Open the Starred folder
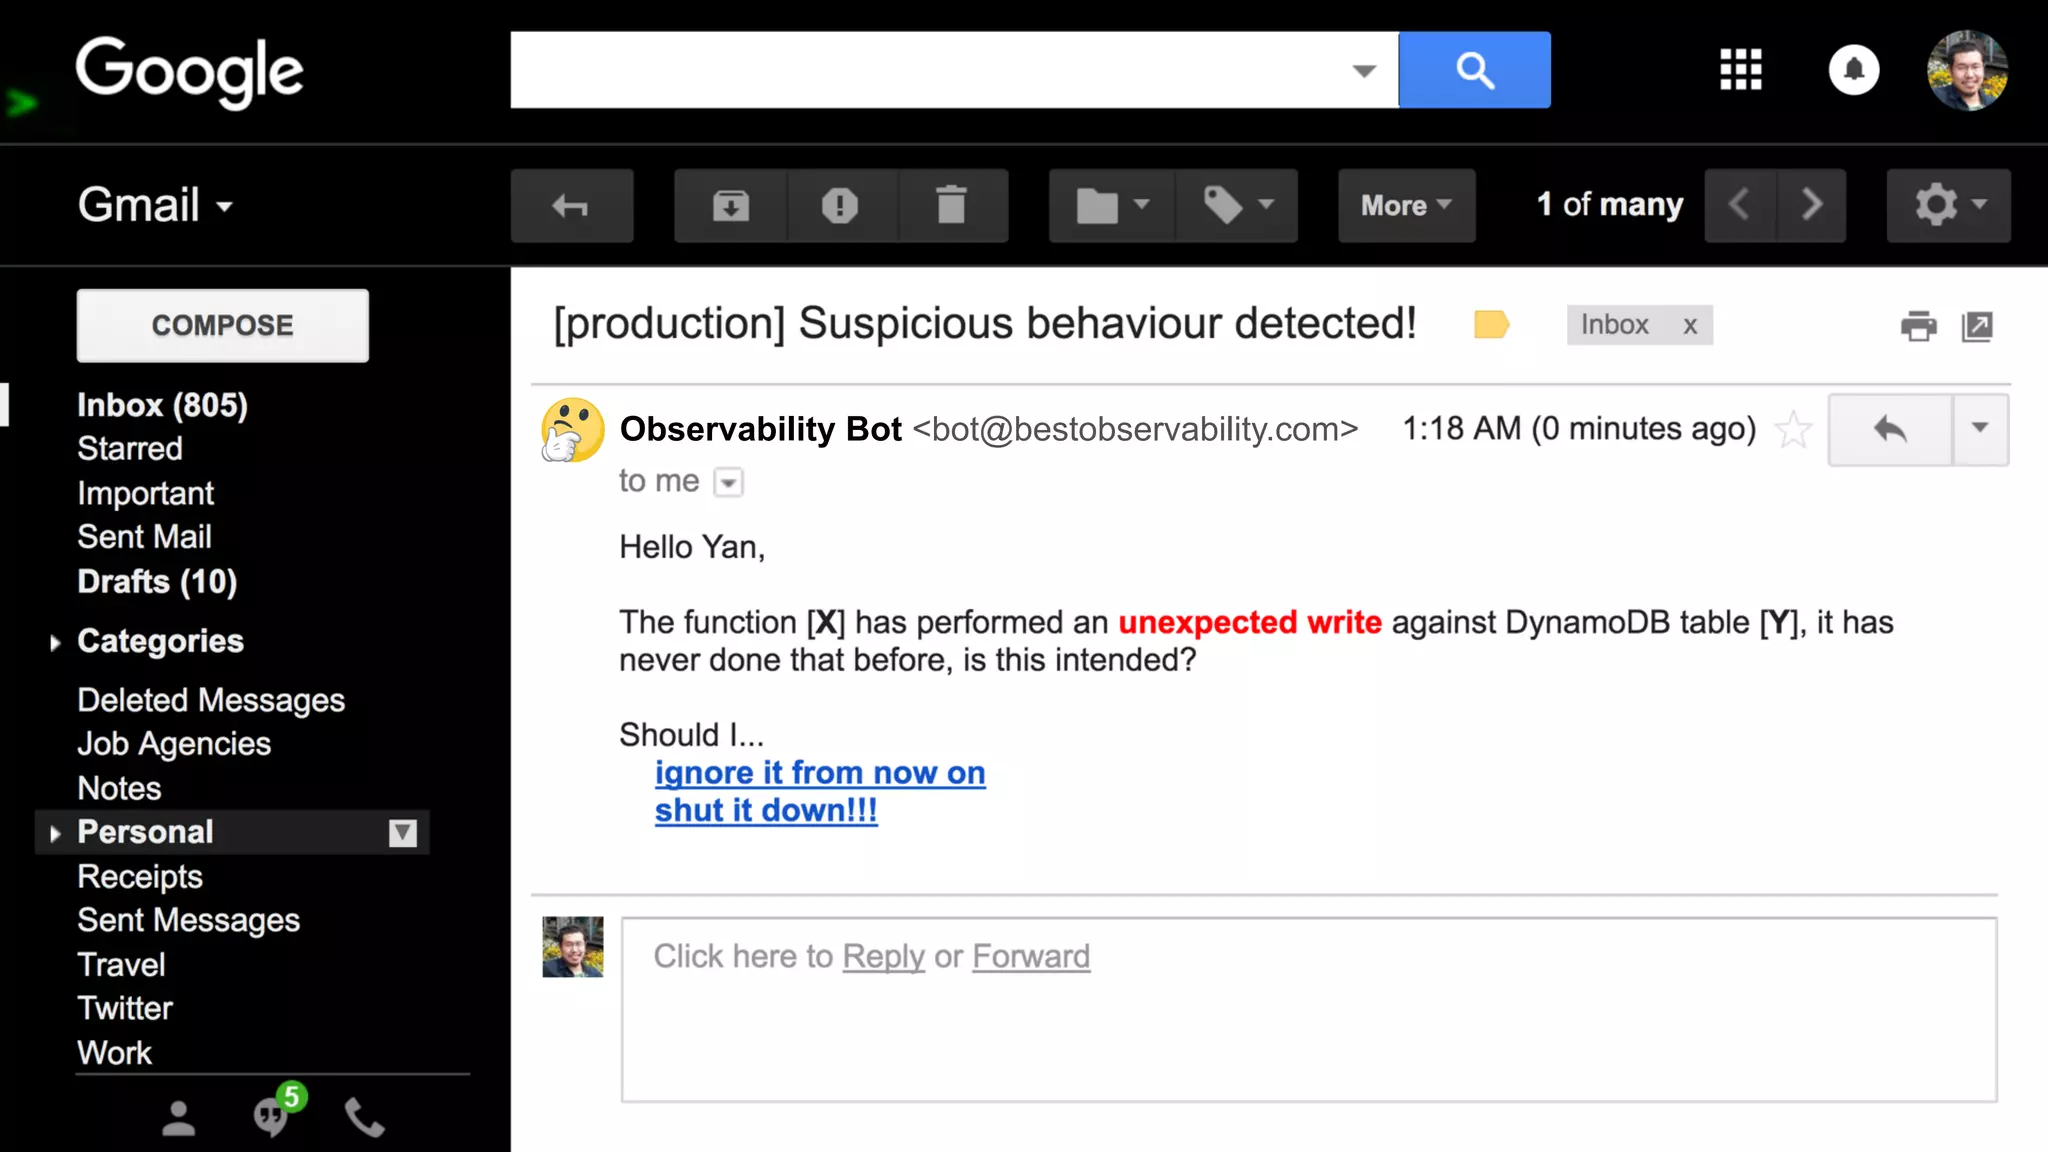This screenshot has width=2048, height=1152. 130,449
